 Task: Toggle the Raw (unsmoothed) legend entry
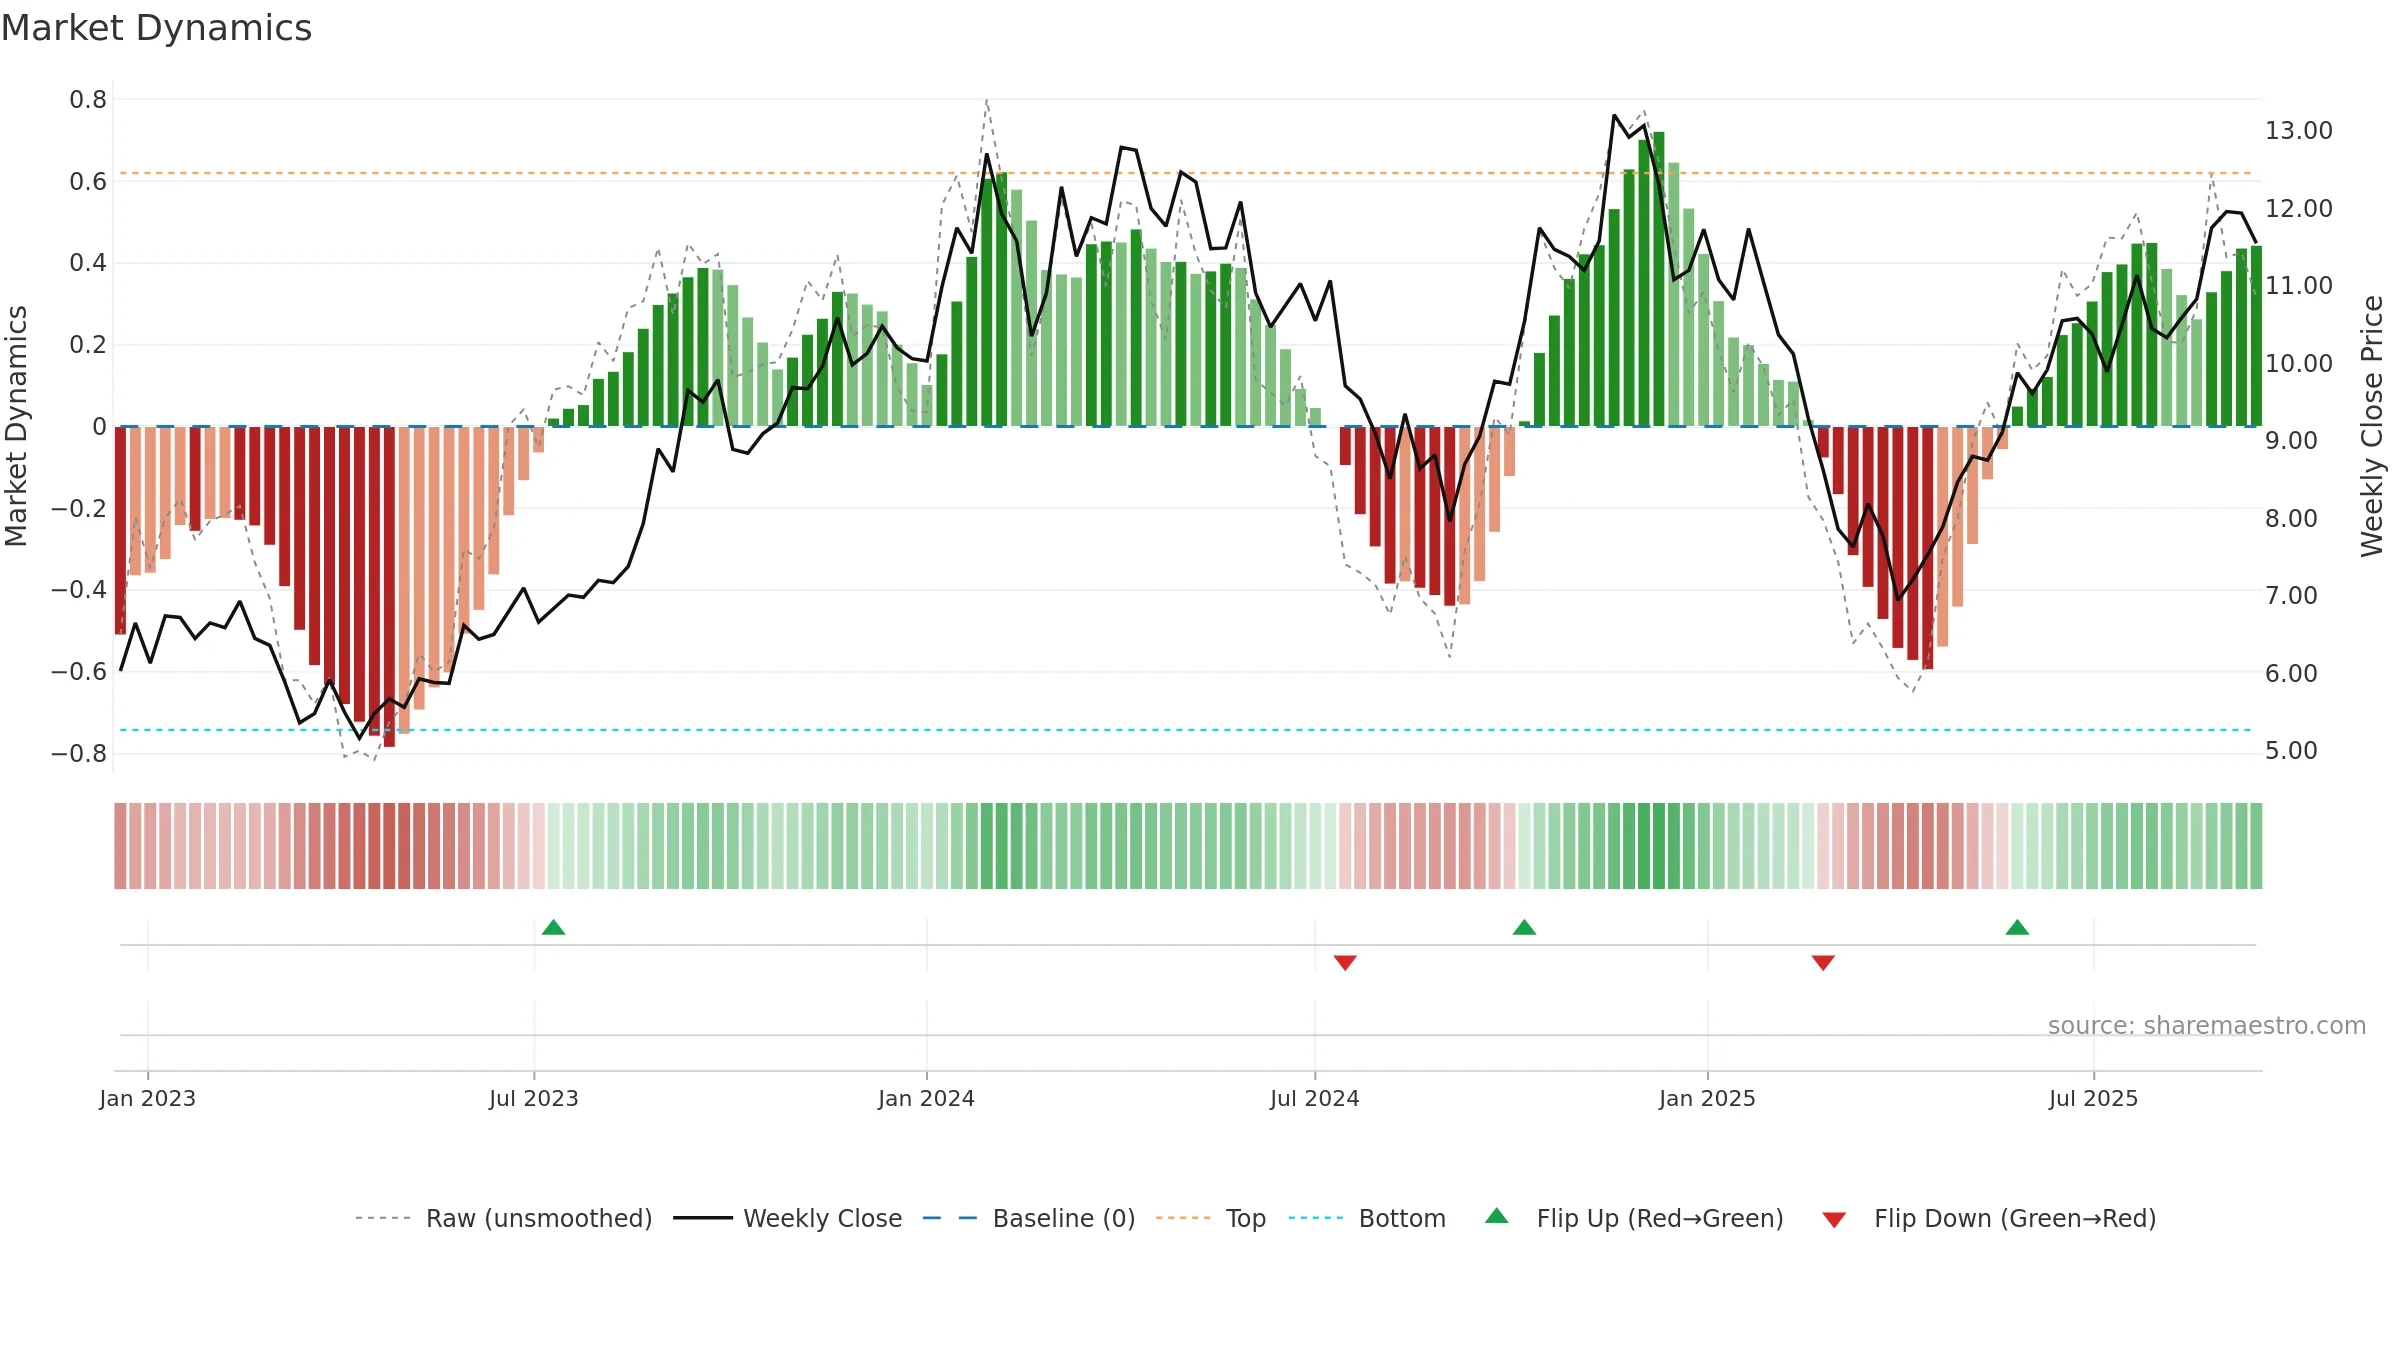(504, 1218)
